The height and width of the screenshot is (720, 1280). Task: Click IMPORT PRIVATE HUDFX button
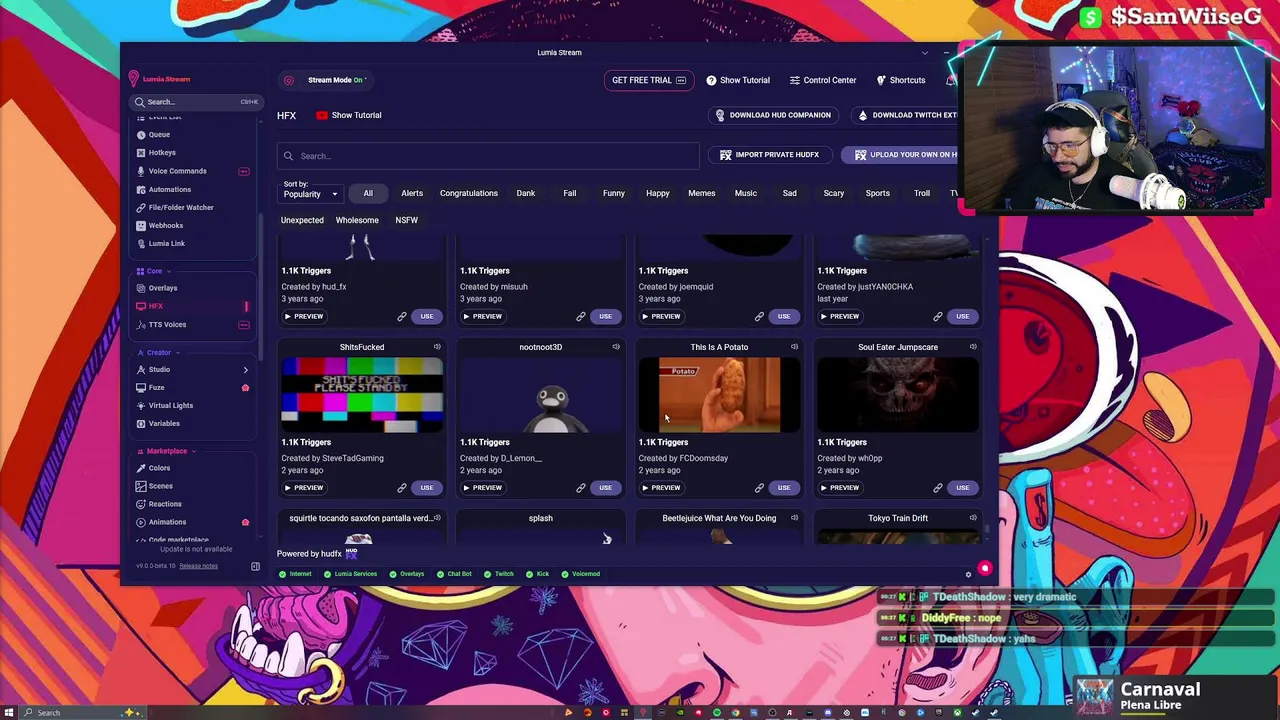[769, 155]
